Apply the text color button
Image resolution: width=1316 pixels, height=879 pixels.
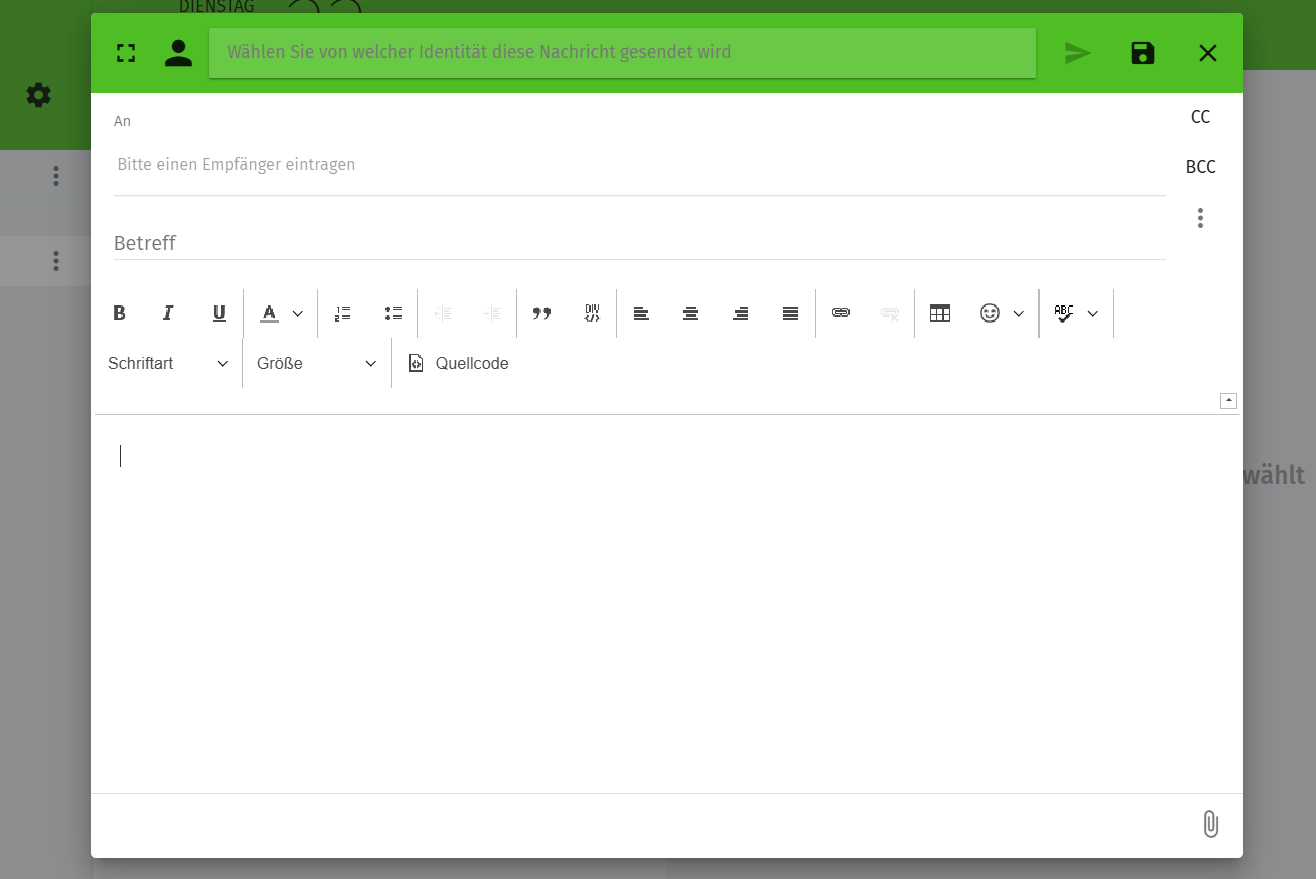(x=269, y=313)
